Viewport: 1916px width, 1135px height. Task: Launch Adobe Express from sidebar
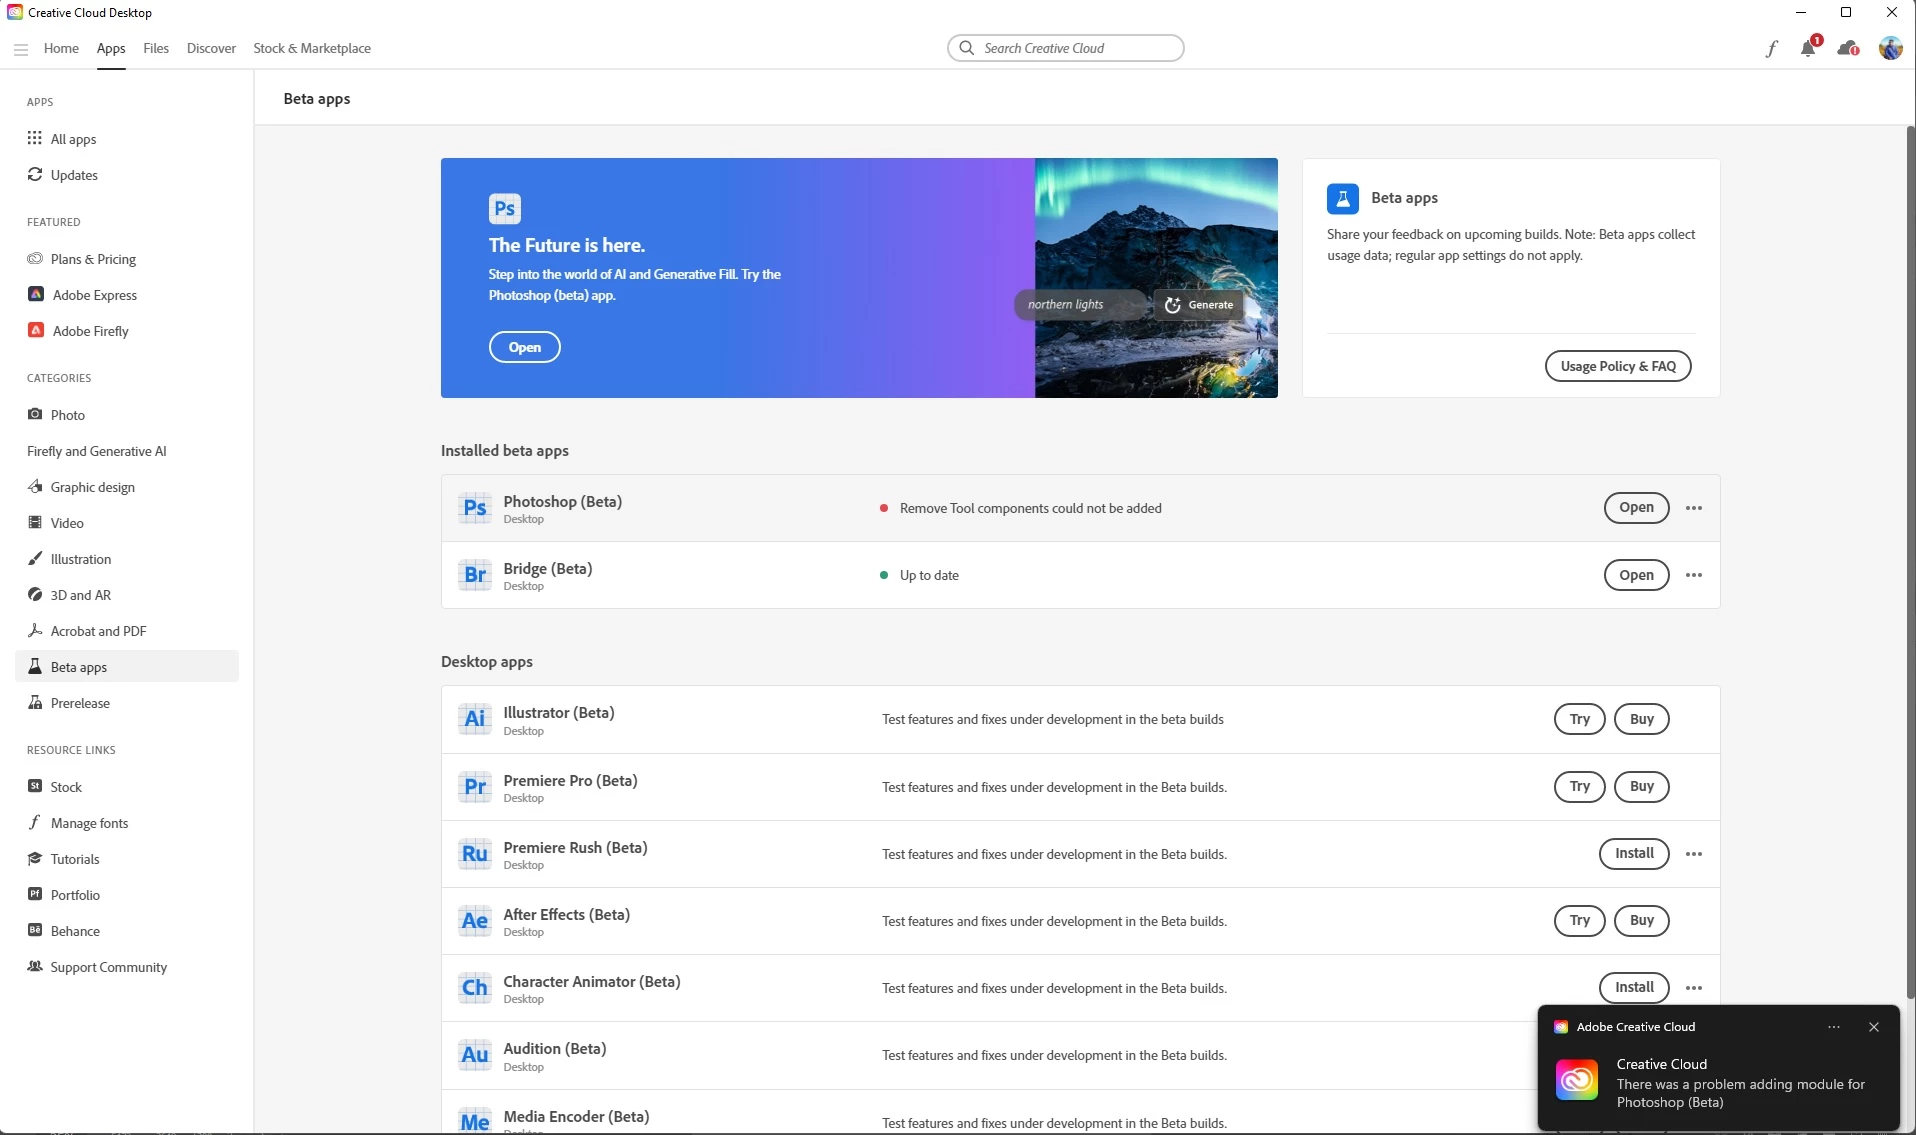point(127,295)
